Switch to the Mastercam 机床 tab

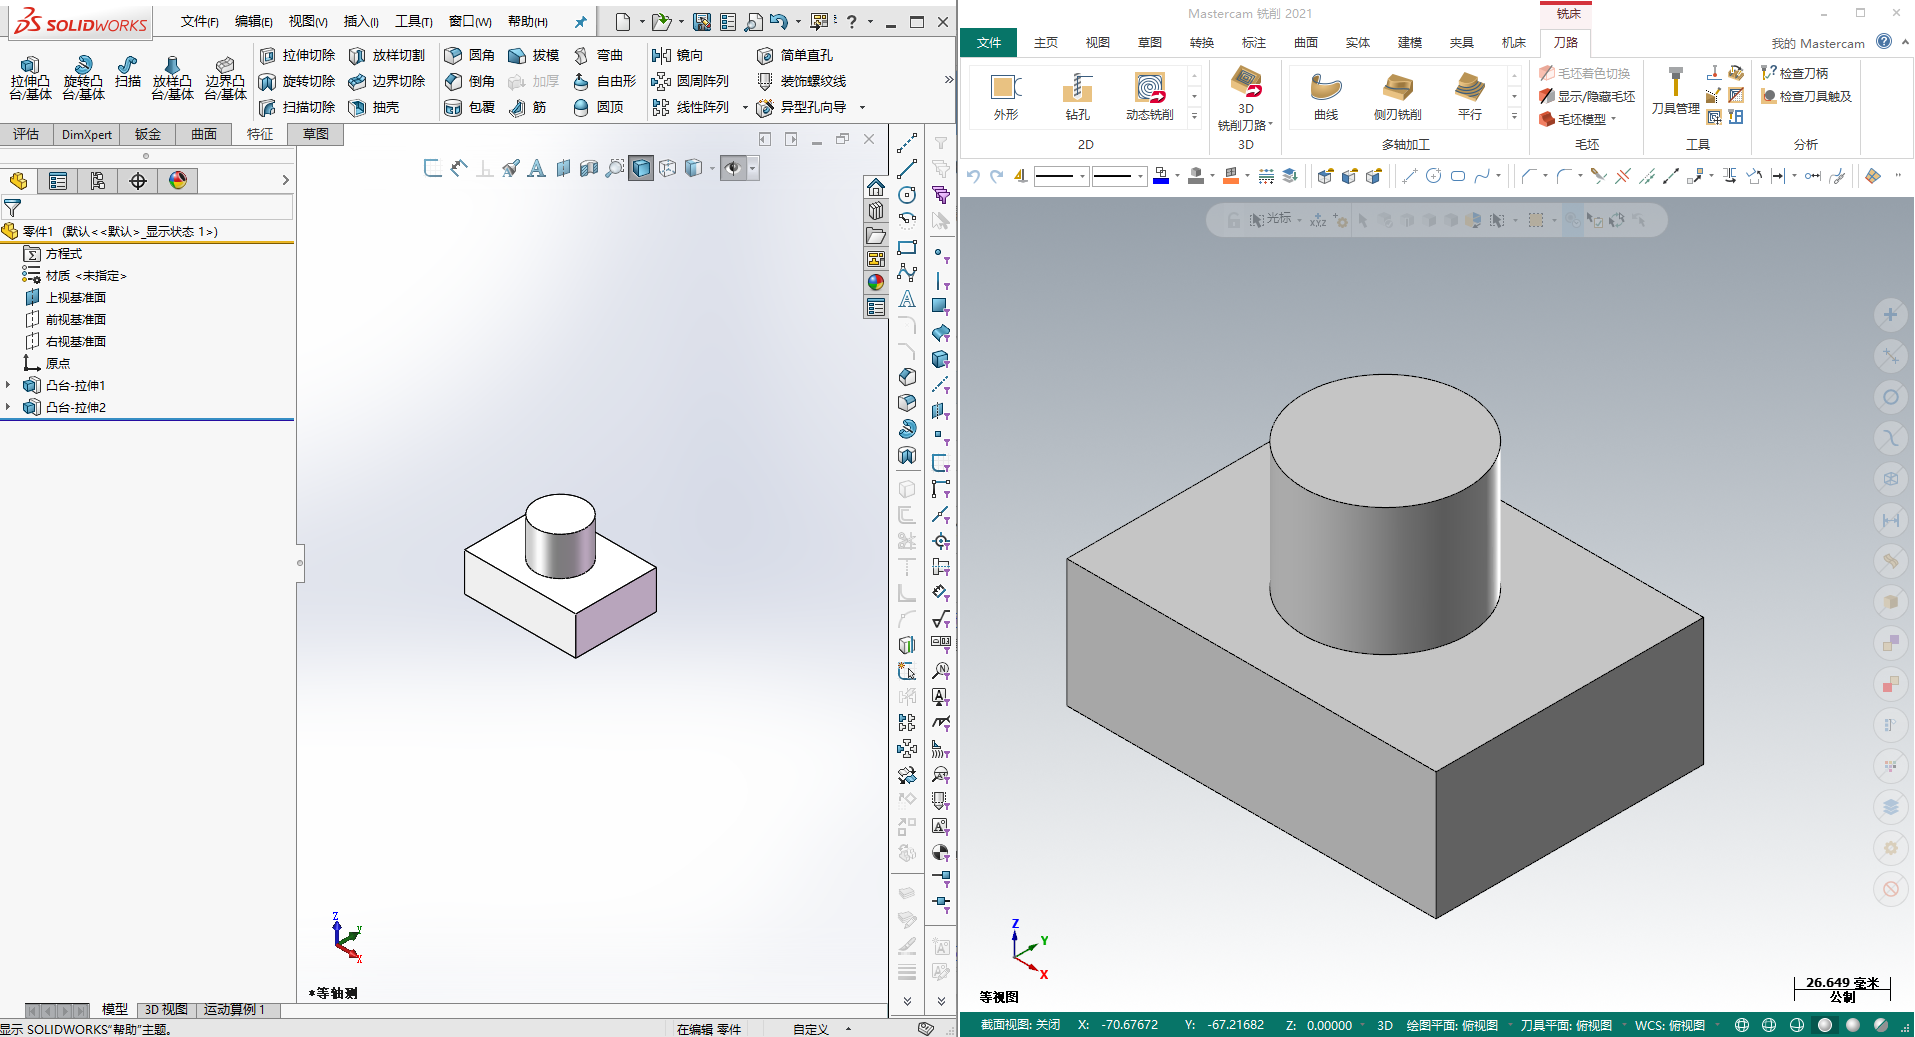click(1514, 42)
